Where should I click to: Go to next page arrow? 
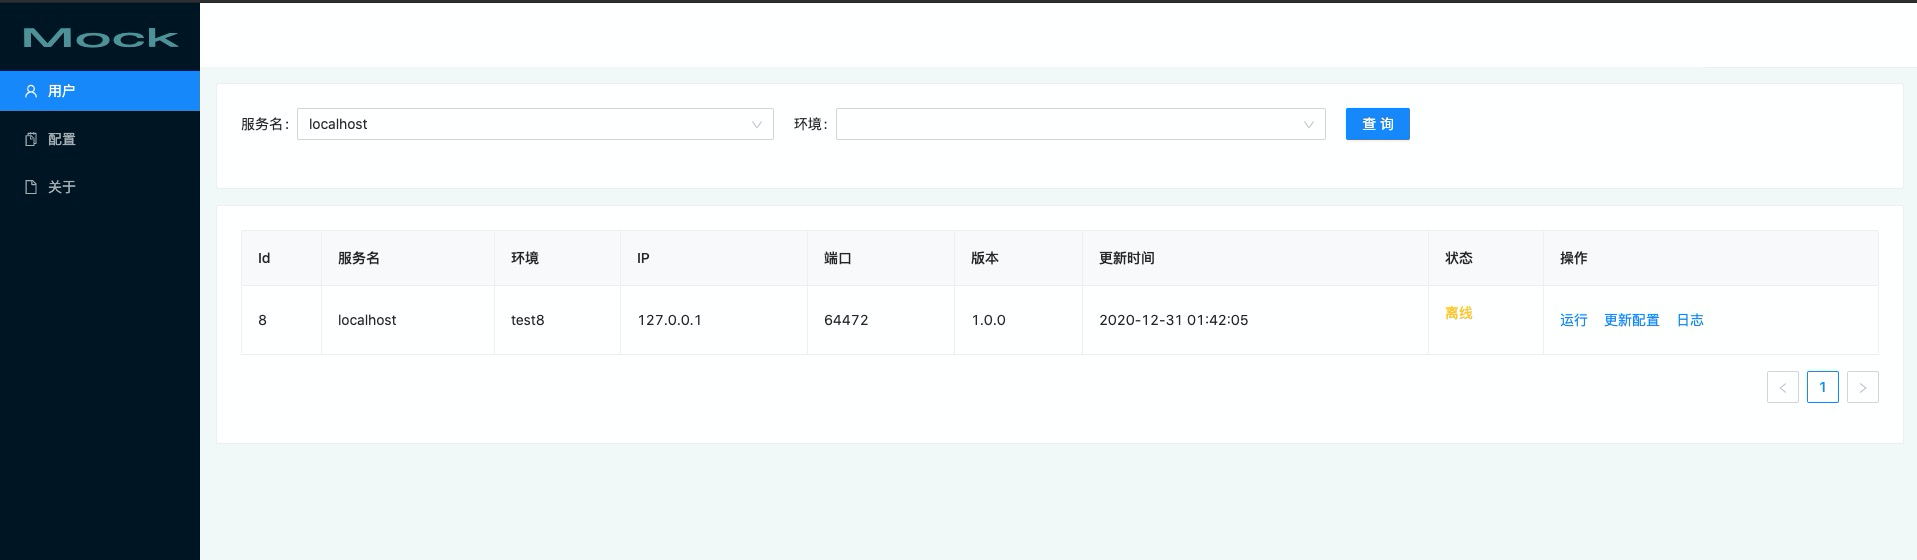click(x=1863, y=387)
